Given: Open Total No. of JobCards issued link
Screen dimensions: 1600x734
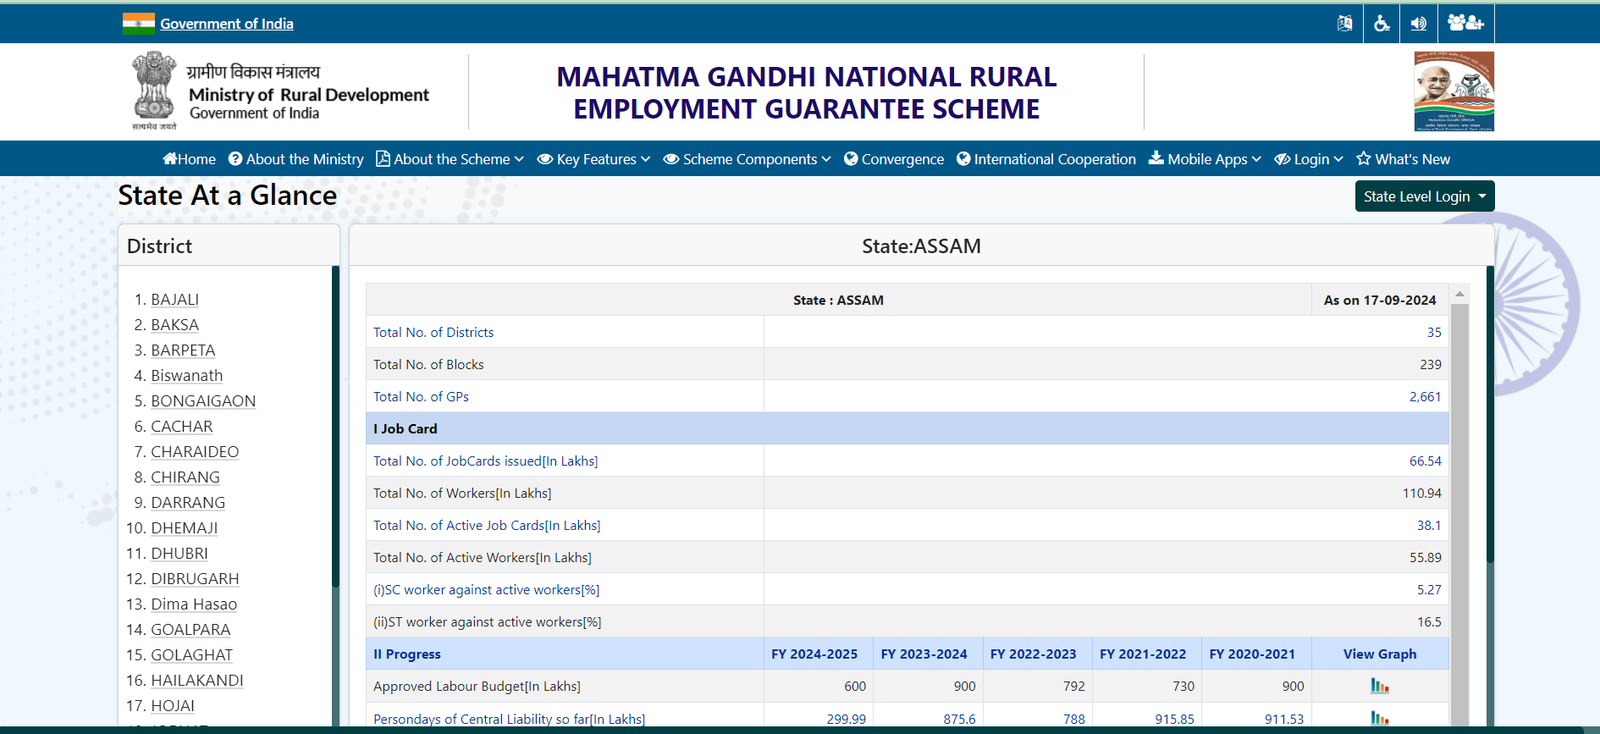Looking at the screenshot, I should tap(485, 461).
